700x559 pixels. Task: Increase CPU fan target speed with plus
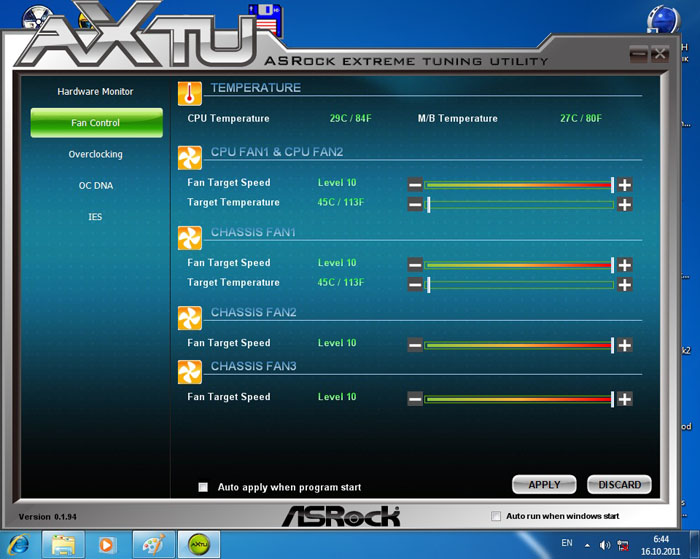[625, 184]
